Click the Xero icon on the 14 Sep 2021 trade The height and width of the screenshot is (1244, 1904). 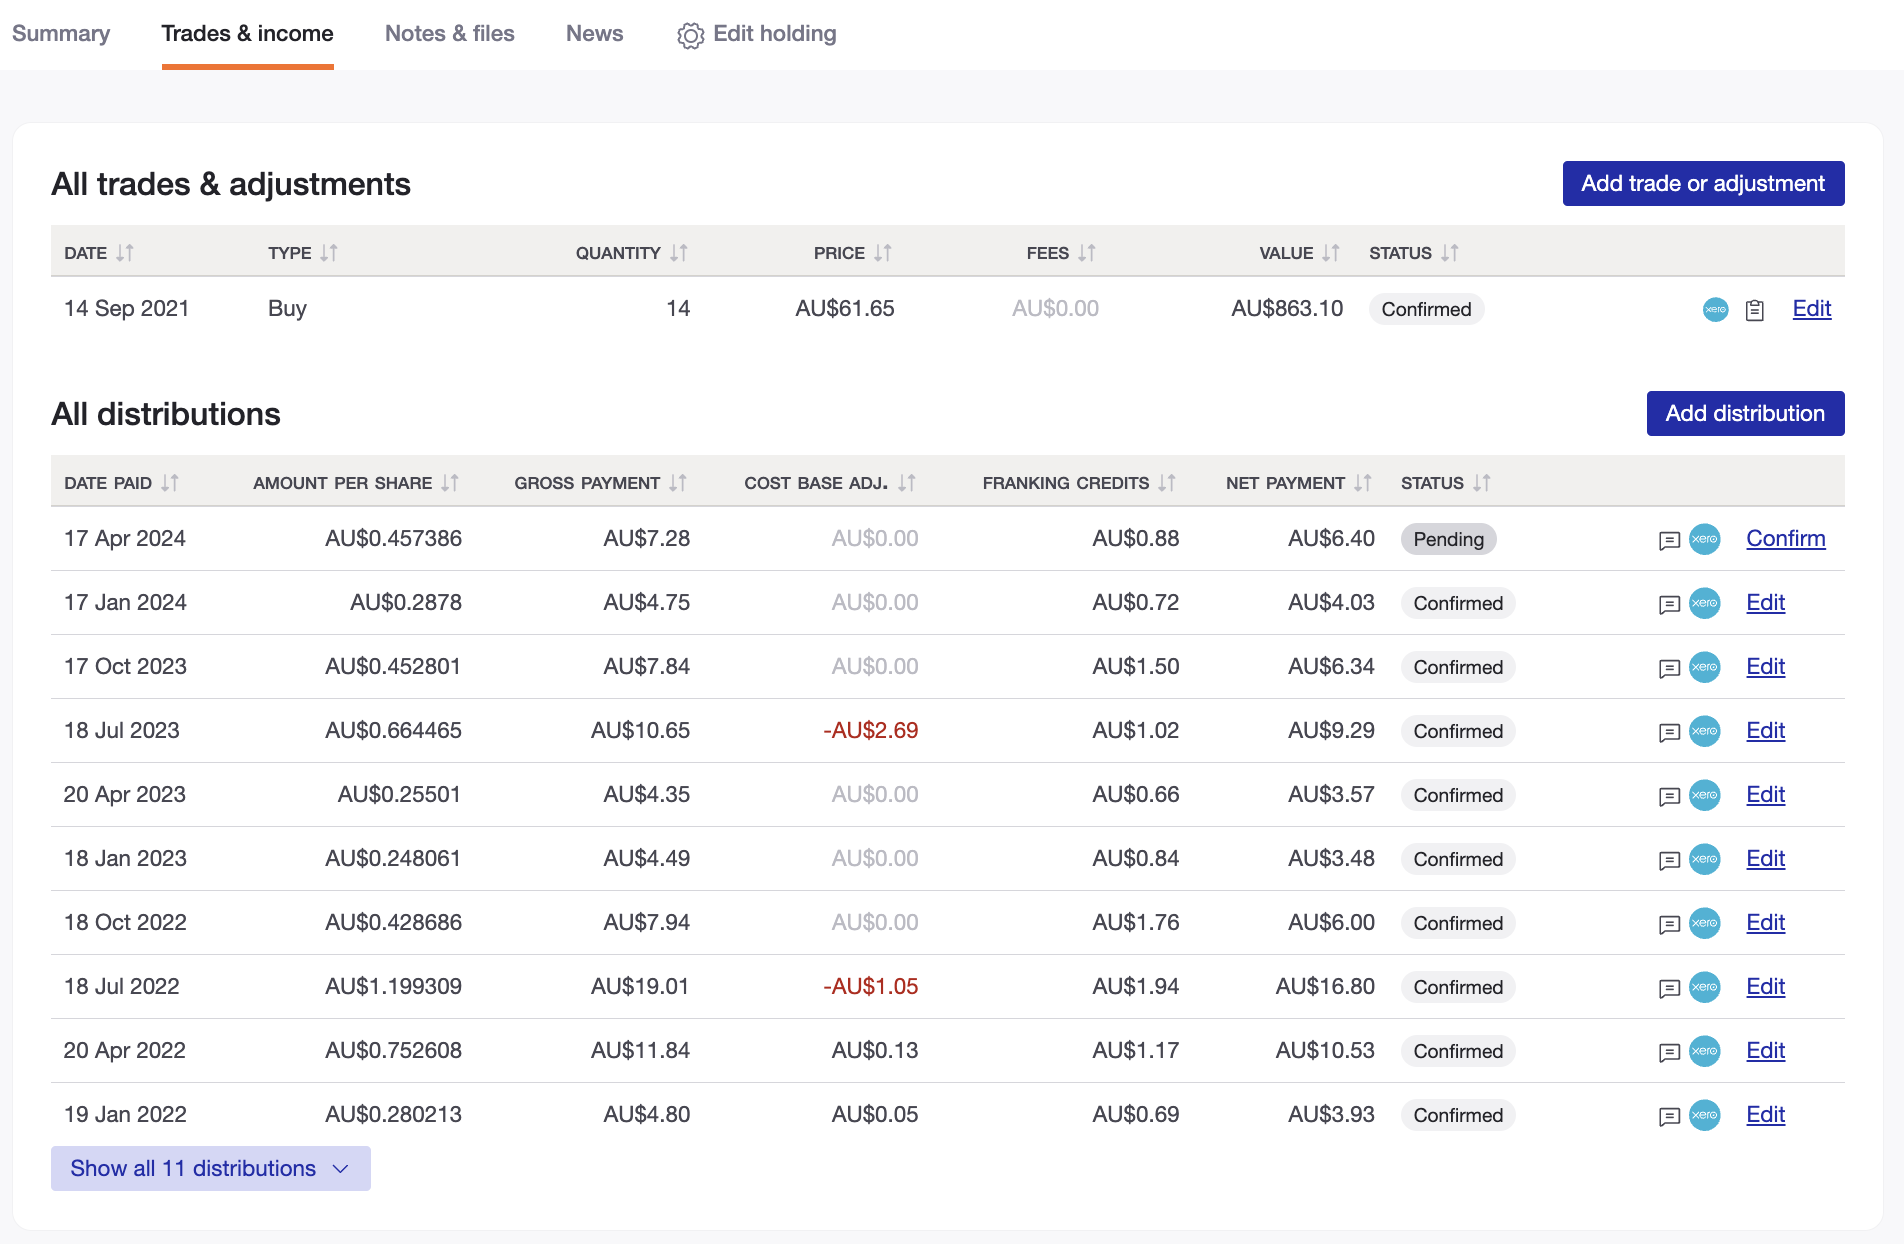pyautogui.click(x=1715, y=309)
